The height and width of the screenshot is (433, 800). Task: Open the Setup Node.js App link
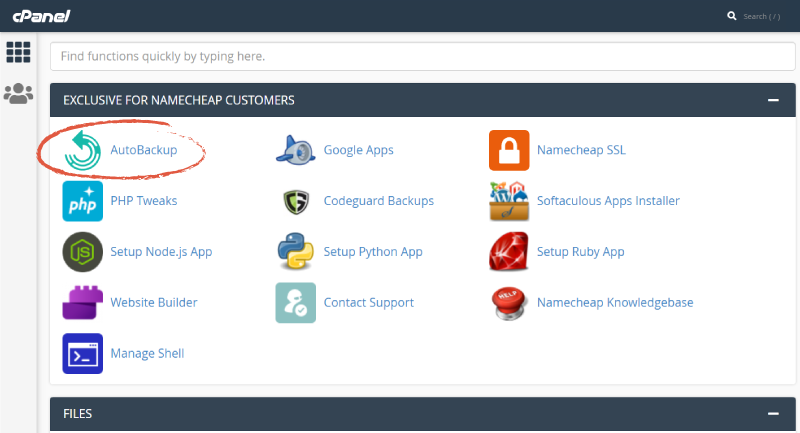[x=161, y=252]
